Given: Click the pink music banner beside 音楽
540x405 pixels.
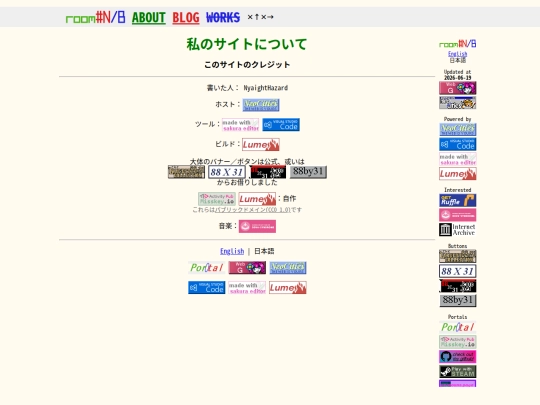Looking at the screenshot, I should coord(257,226).
